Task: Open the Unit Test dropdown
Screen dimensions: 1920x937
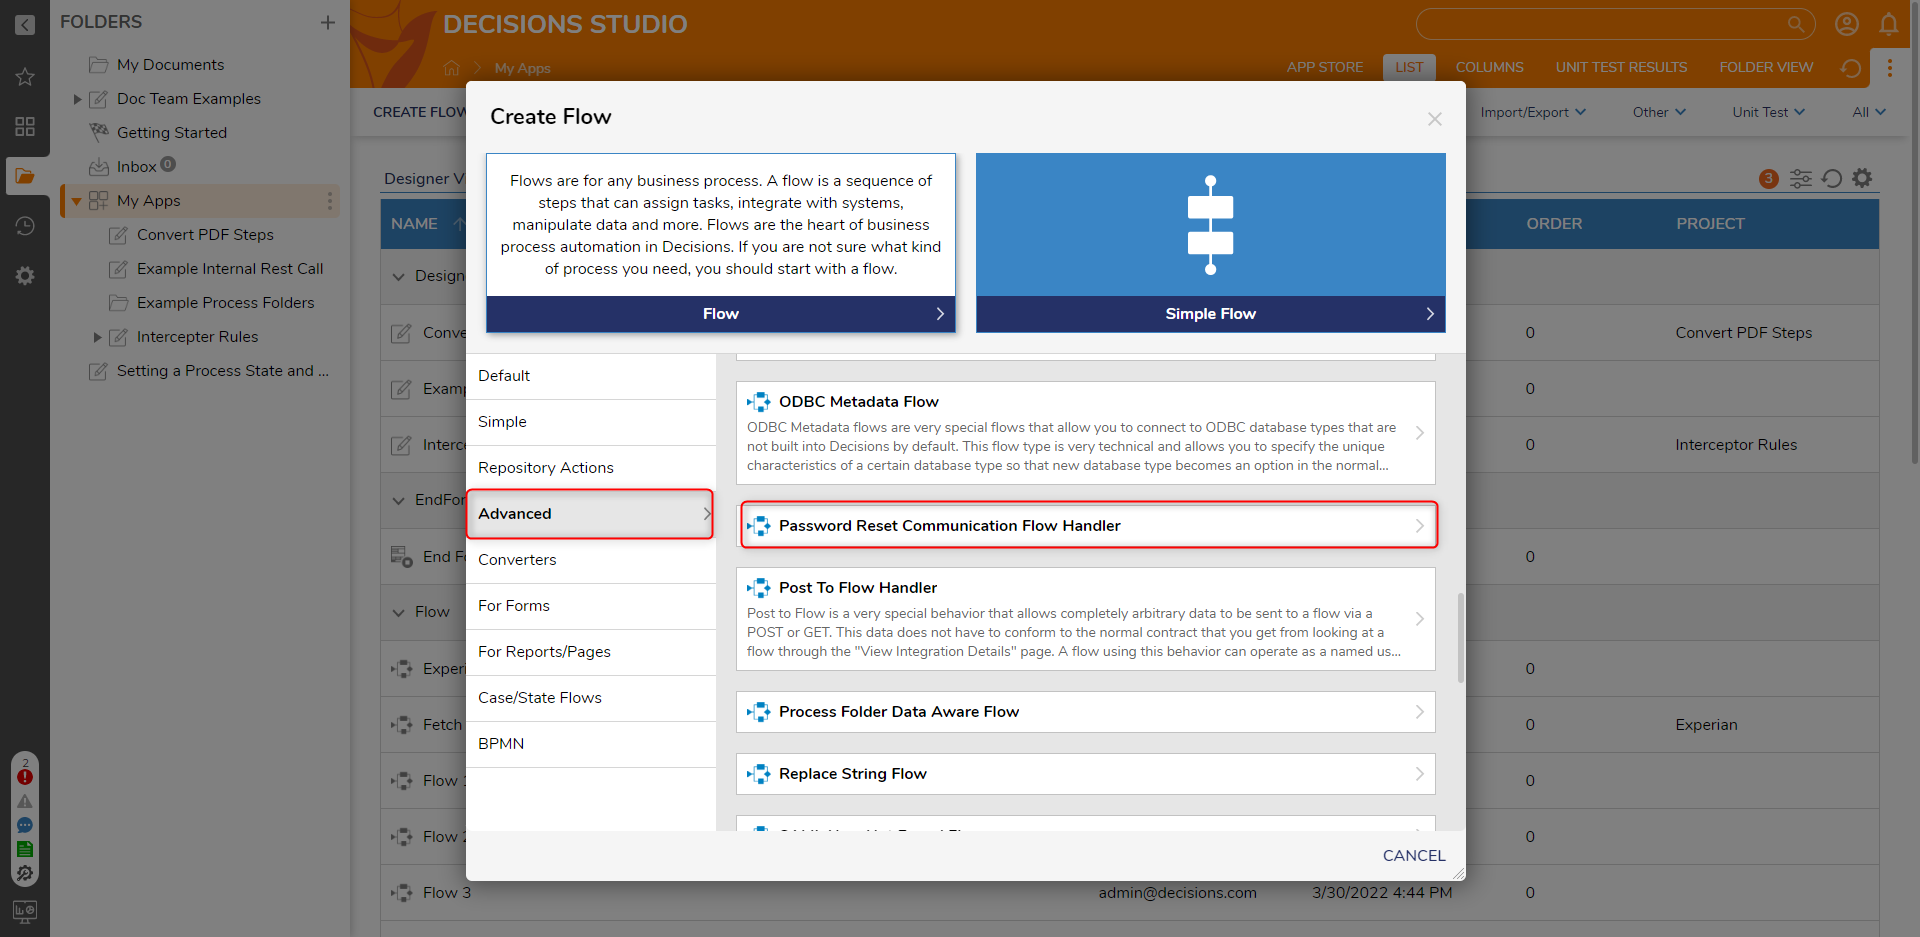Action: [1768, 112]
